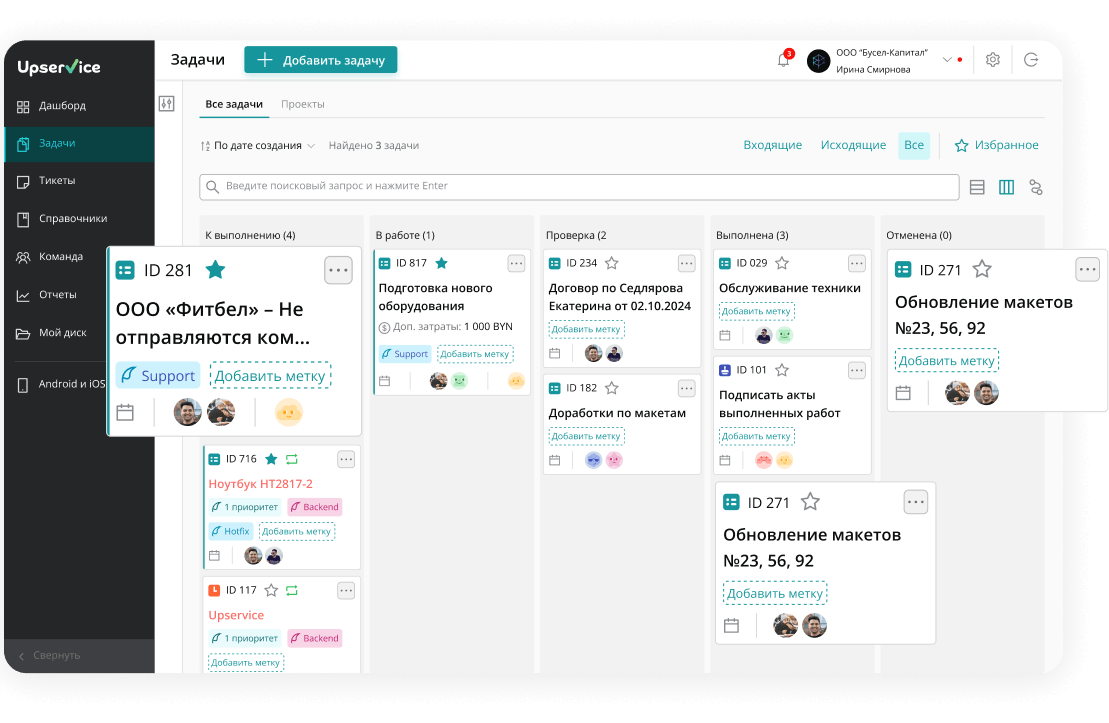The width and height of the screenshot is (1109, 723).
Task: Open the По дате создания sort dropdown
Action: [258, 146]
